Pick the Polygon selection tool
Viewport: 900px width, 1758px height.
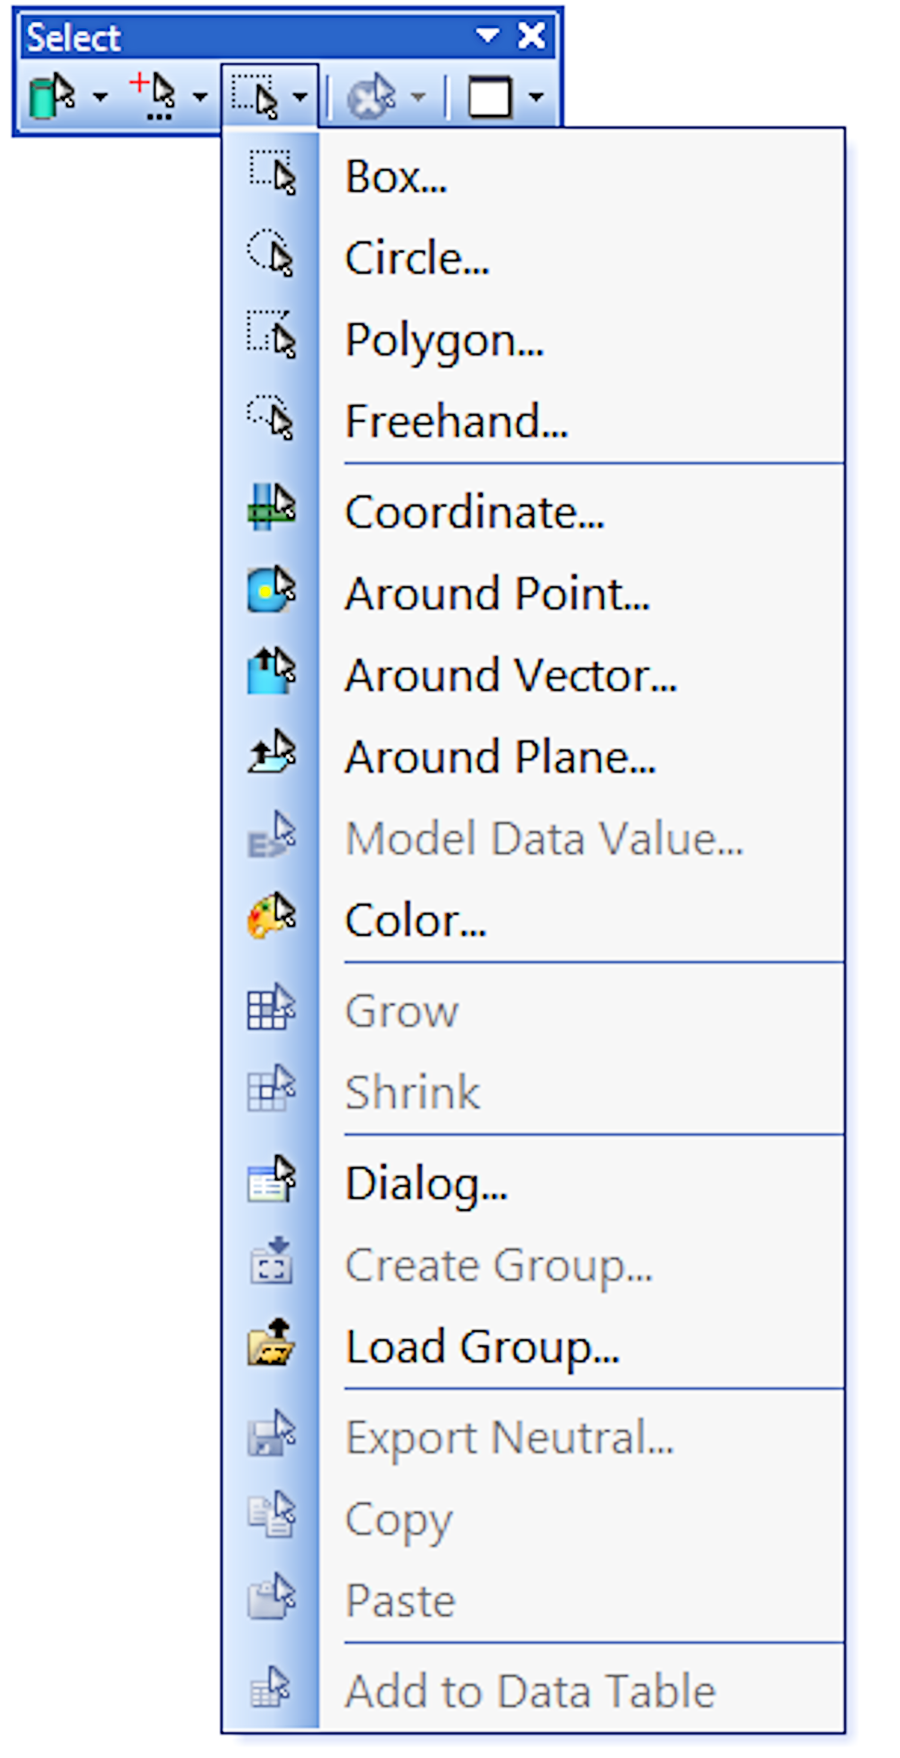[443, 340]
